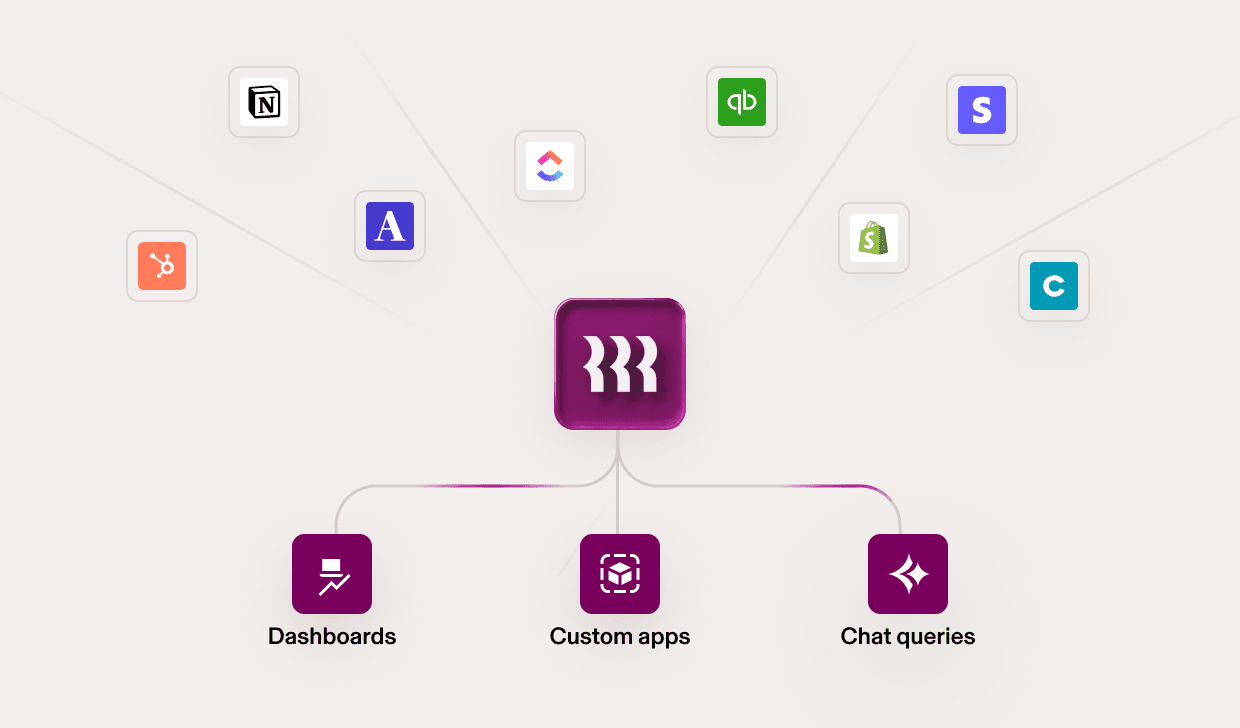Open the purple letter A app icon
This screenshot has height=728, width=1240.
(x=390, y=226)
